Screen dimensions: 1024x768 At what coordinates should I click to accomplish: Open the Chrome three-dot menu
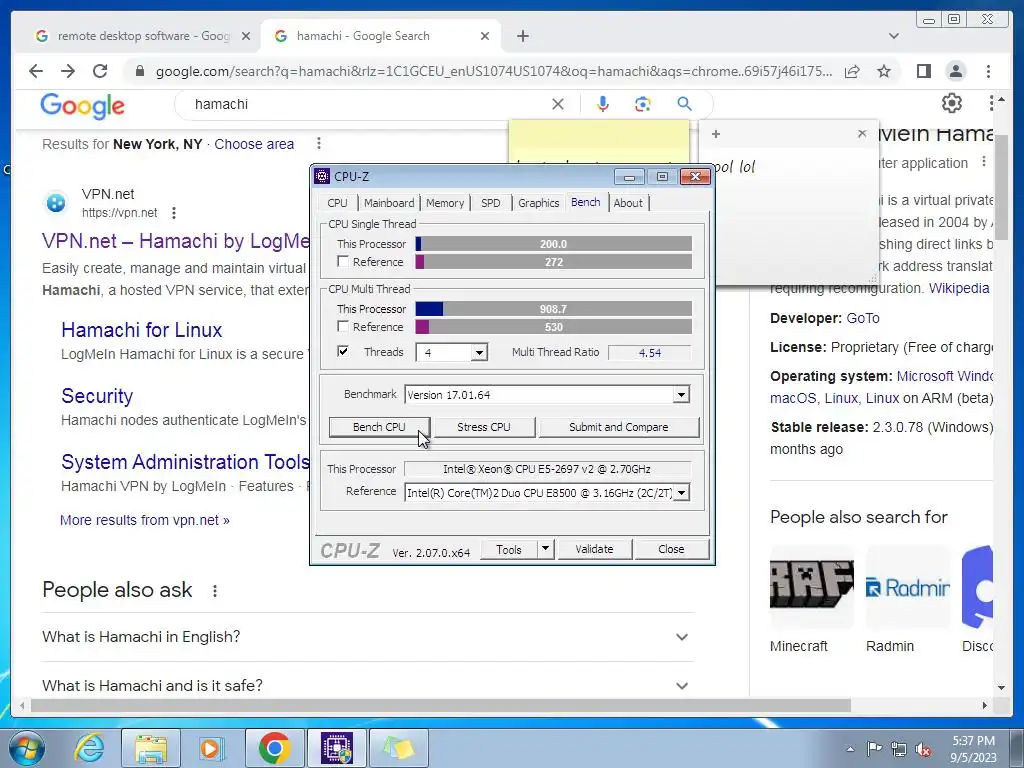tap(988, 71)
